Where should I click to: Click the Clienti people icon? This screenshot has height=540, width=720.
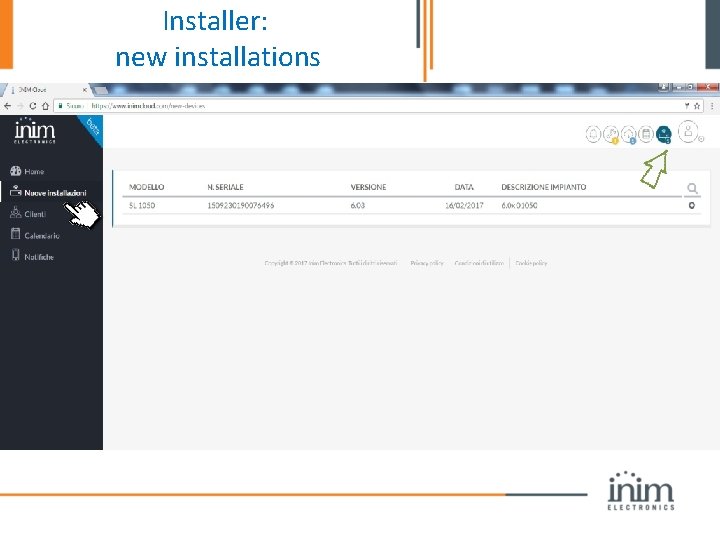[16, 212]
